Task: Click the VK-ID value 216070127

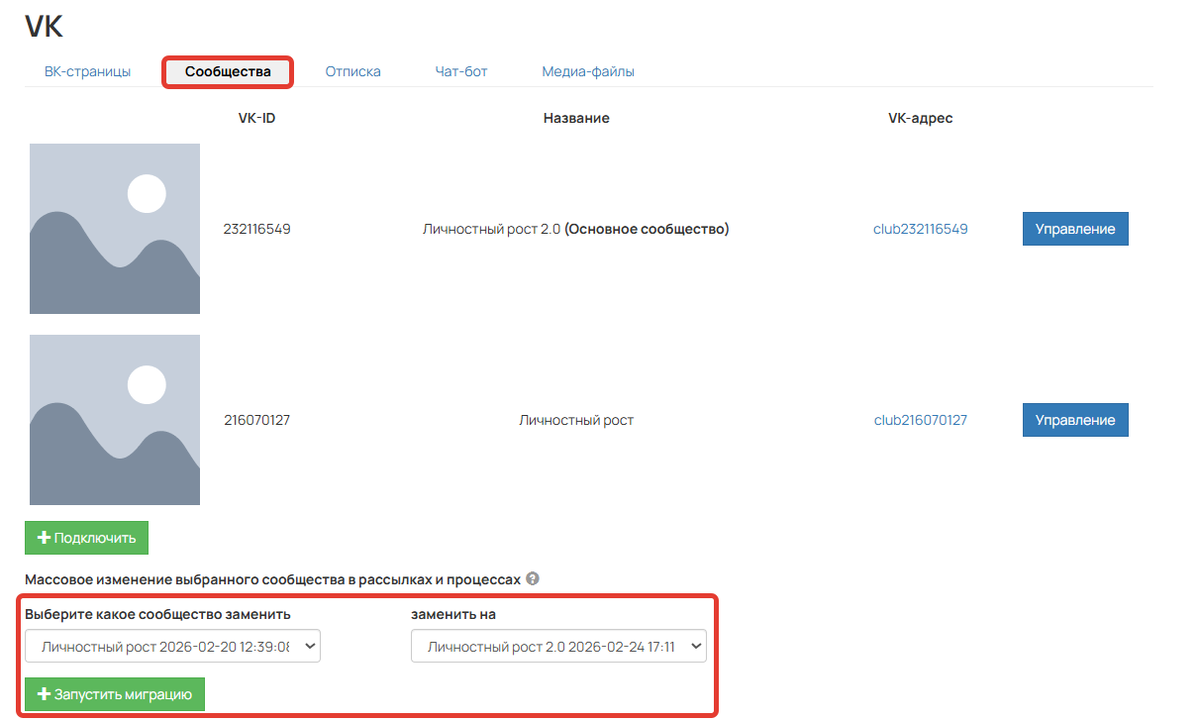Action: (x=257, y=421)
